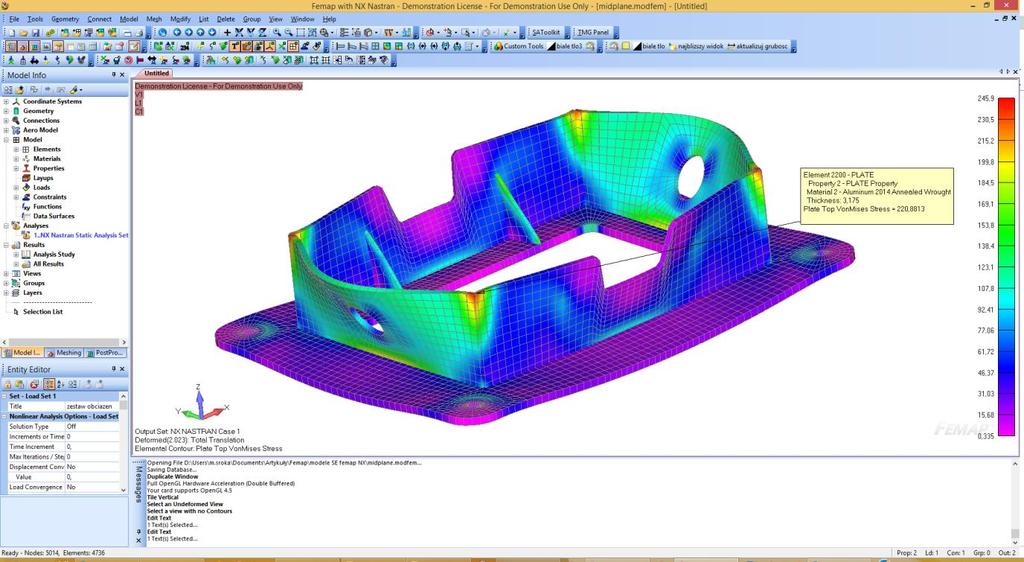1024x562 pixels.
Task: Click the SAToolkit button
Action: point(546,32)
